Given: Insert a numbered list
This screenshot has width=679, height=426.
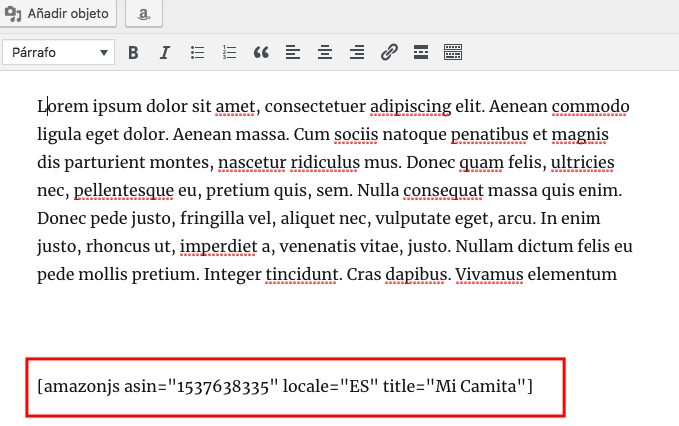Looking at the screenshot, I should coord(229,53).
